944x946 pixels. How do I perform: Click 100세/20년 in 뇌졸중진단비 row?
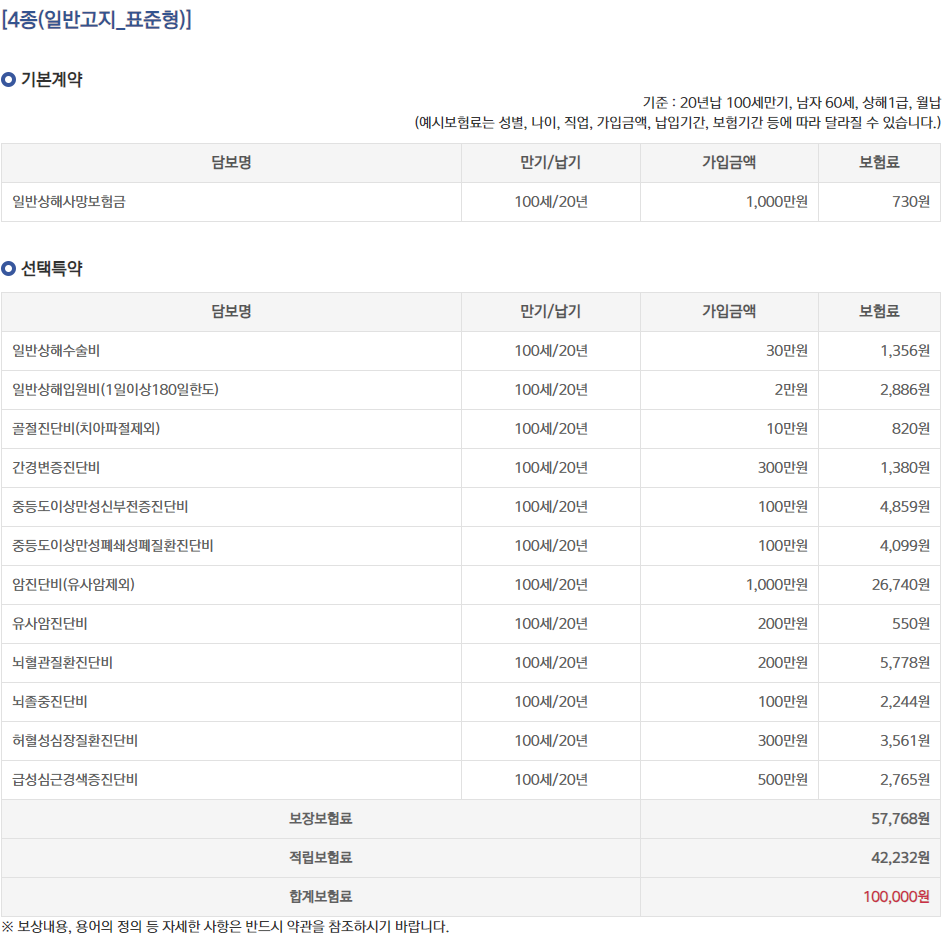[x=551, y=702]
